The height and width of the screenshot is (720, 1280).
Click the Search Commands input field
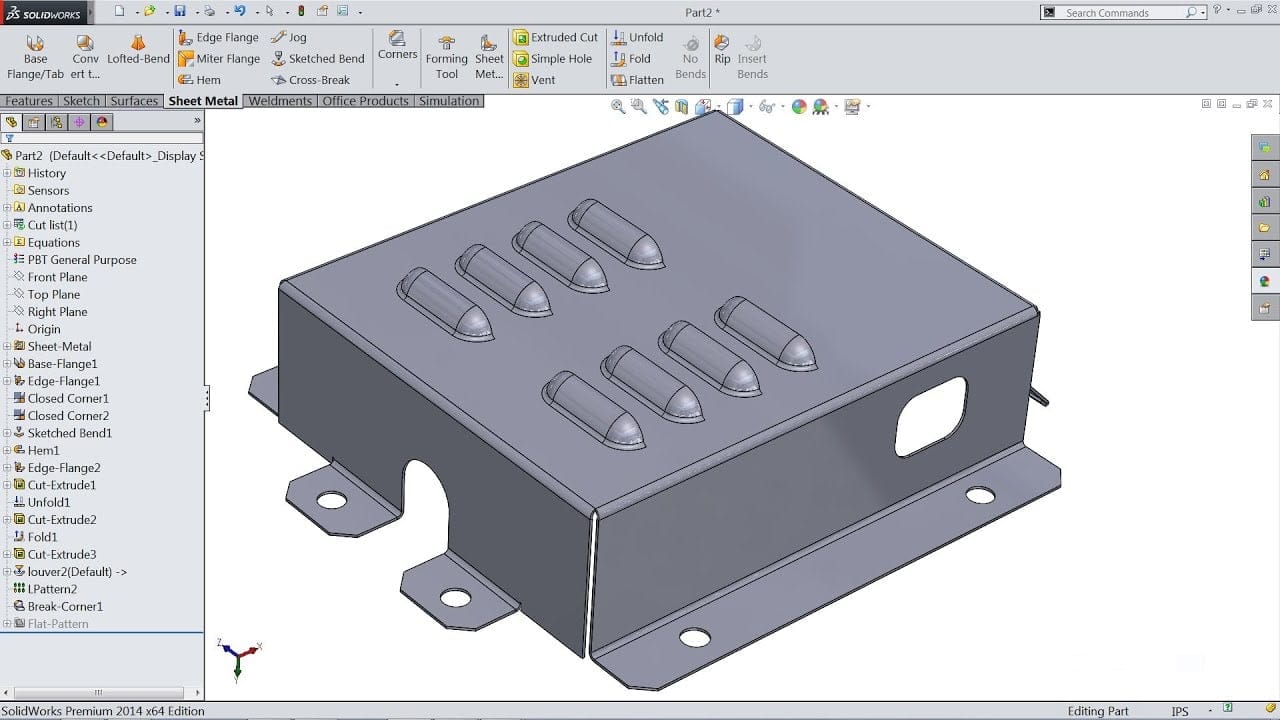pos(1122,13)
